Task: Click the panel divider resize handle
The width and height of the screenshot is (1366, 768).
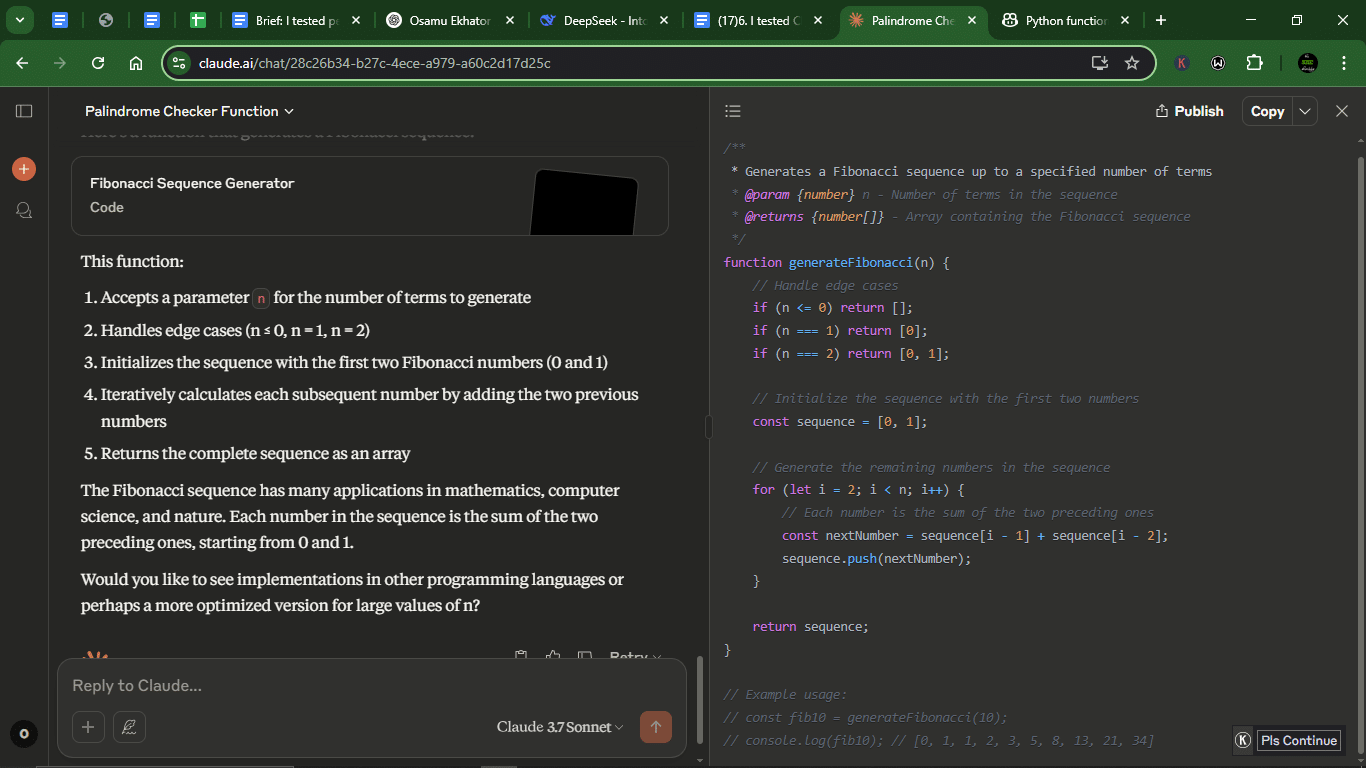Action: [708, 427]
